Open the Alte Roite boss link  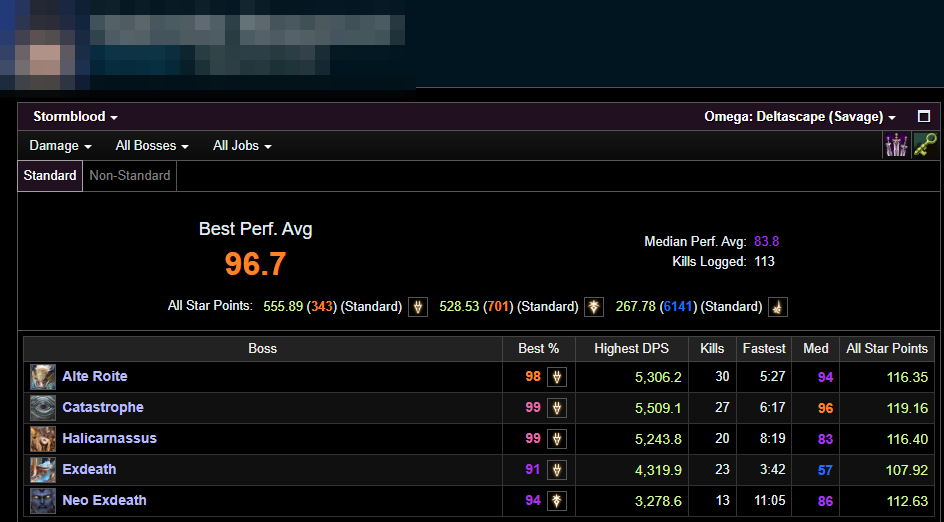95,376
